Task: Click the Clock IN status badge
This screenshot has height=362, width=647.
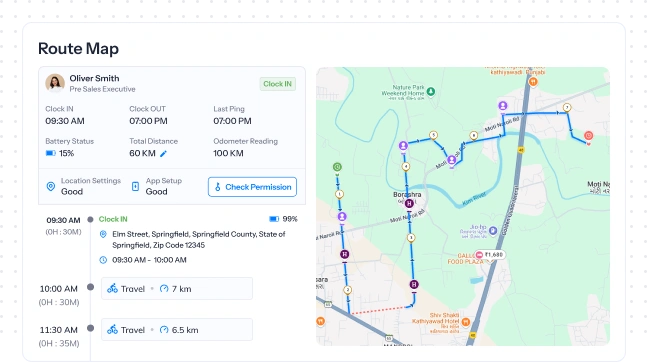Action: (x=277, y=84)
